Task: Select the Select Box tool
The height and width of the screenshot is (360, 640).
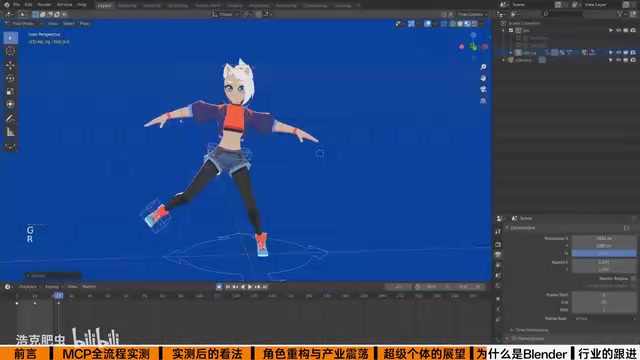Action: tap(10, 38)
